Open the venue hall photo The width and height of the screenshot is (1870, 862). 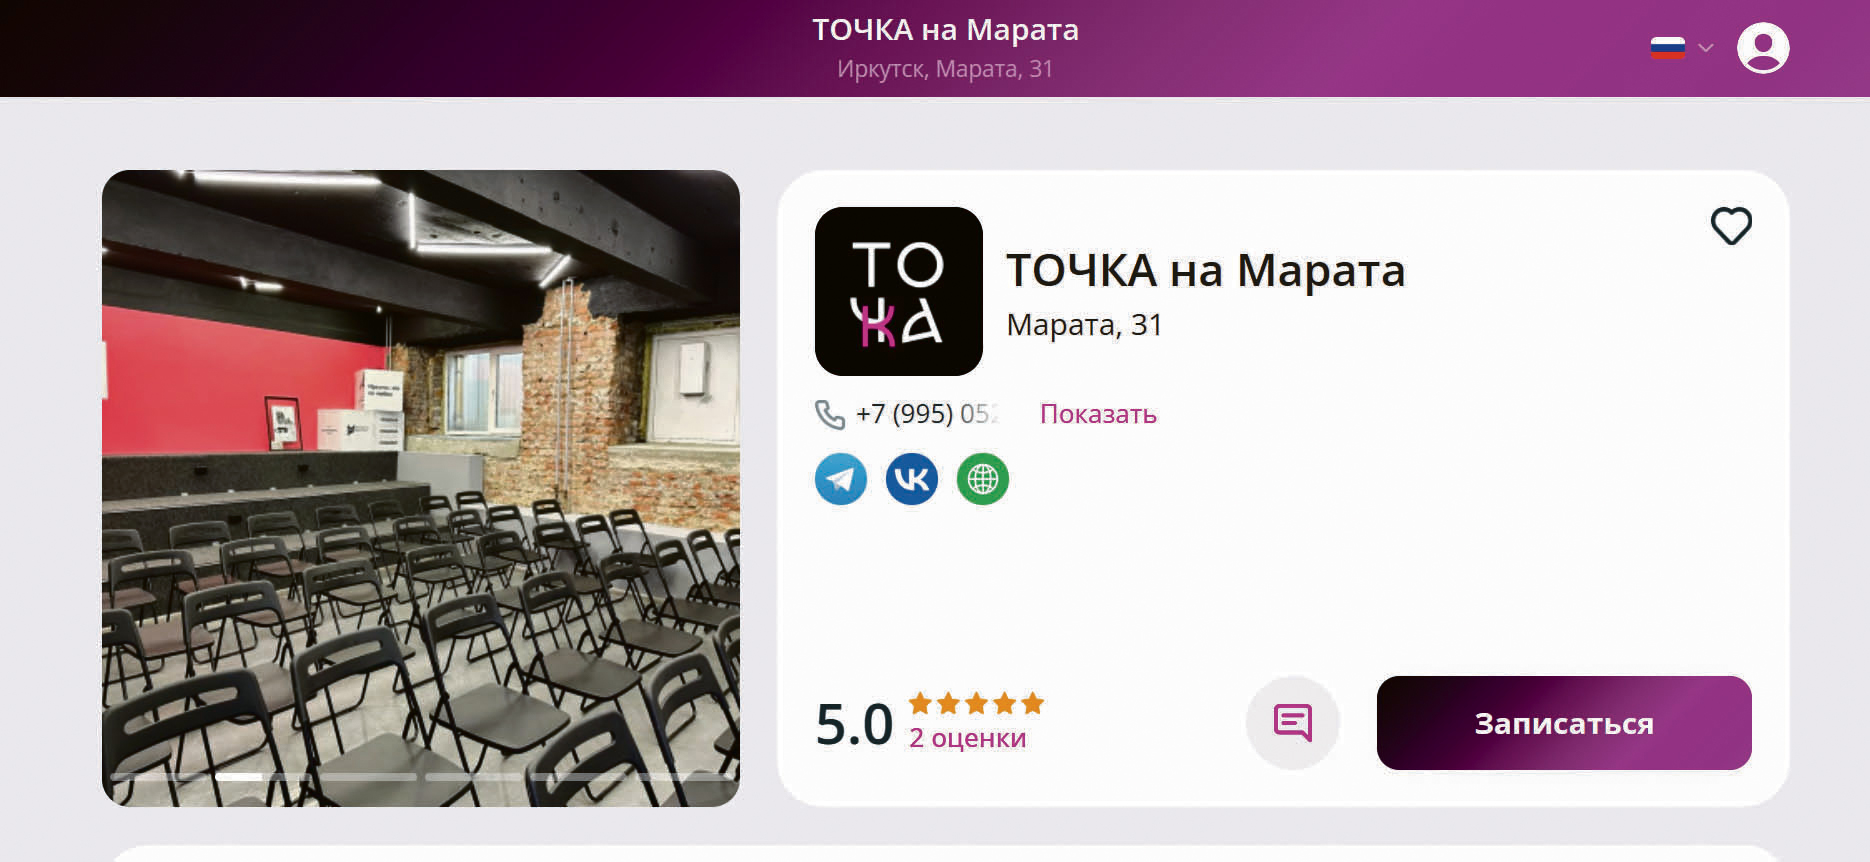coord(421,488)
